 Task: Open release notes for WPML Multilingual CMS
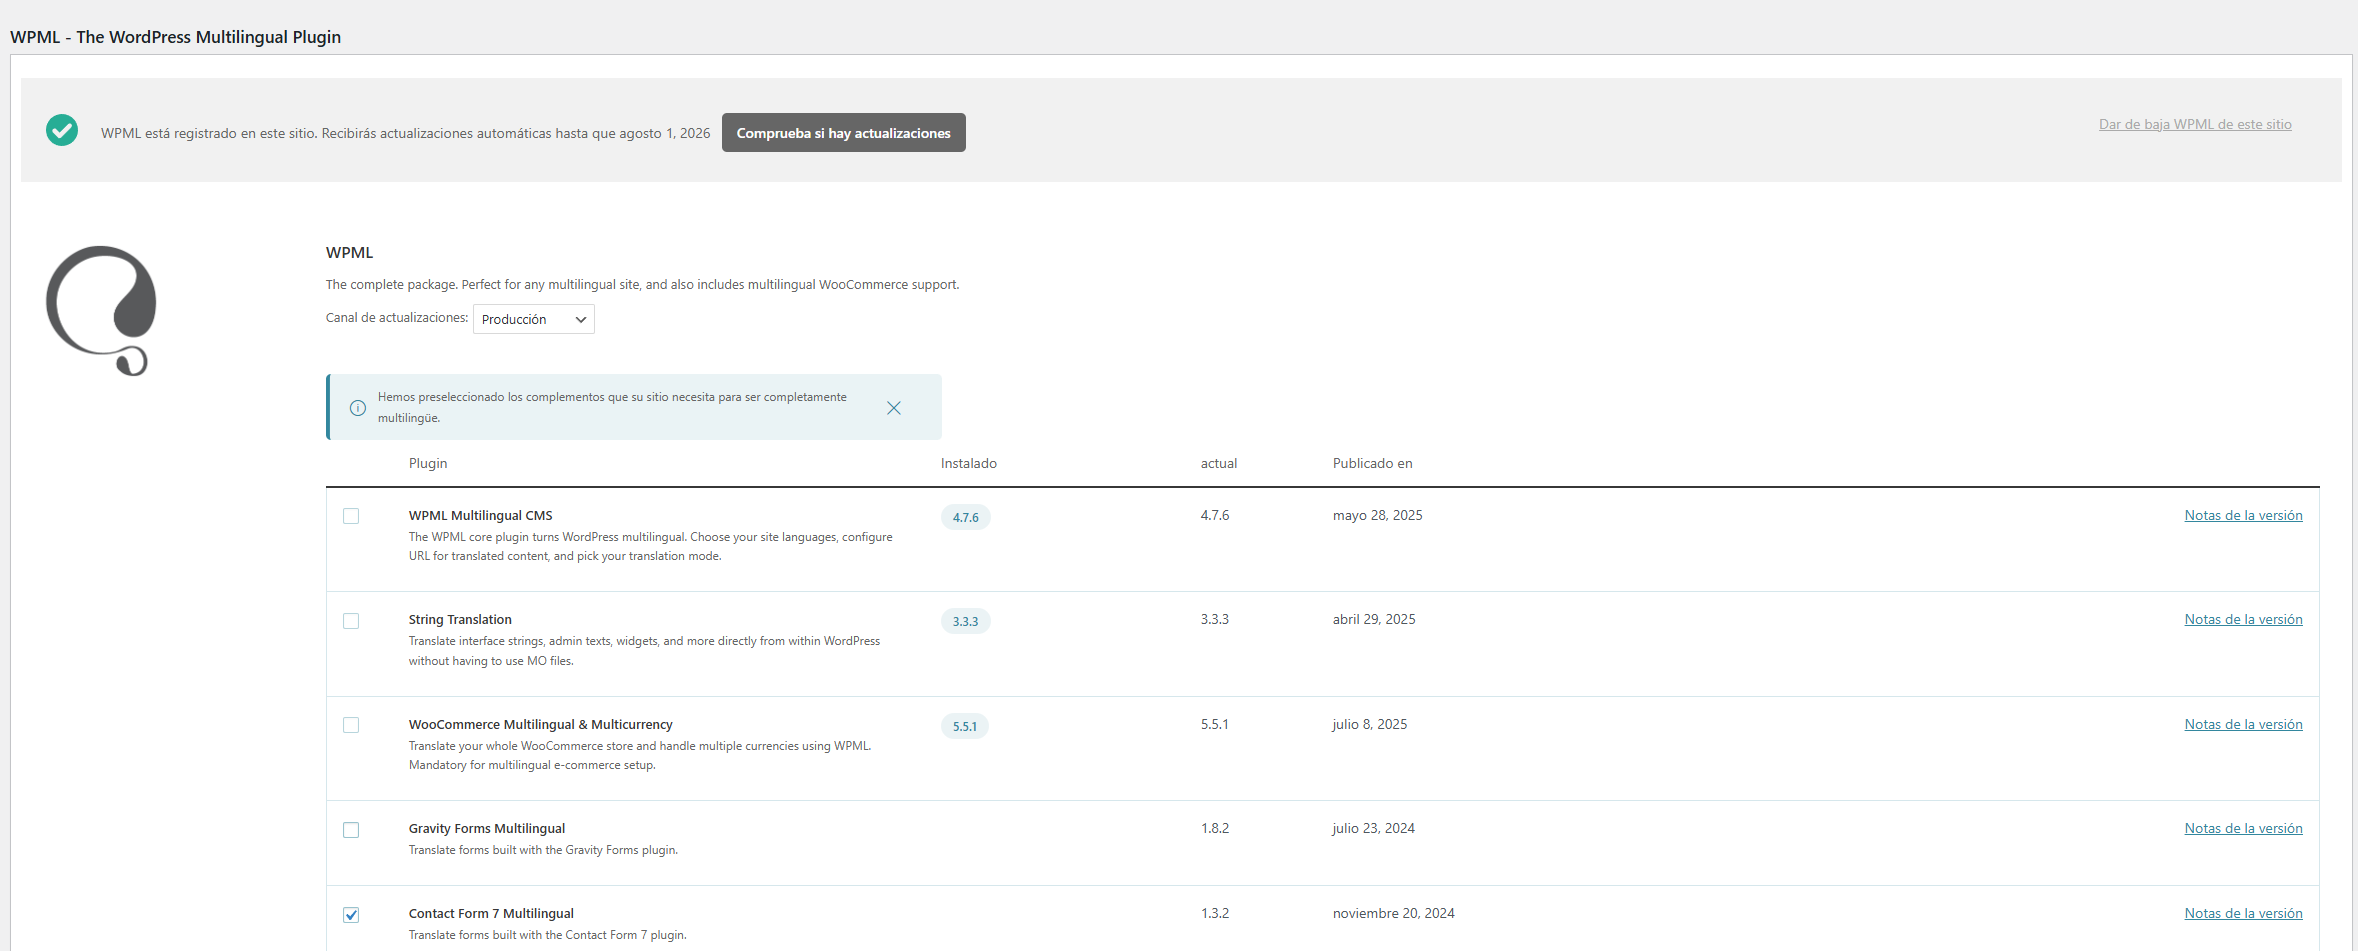pos(2243,515)
